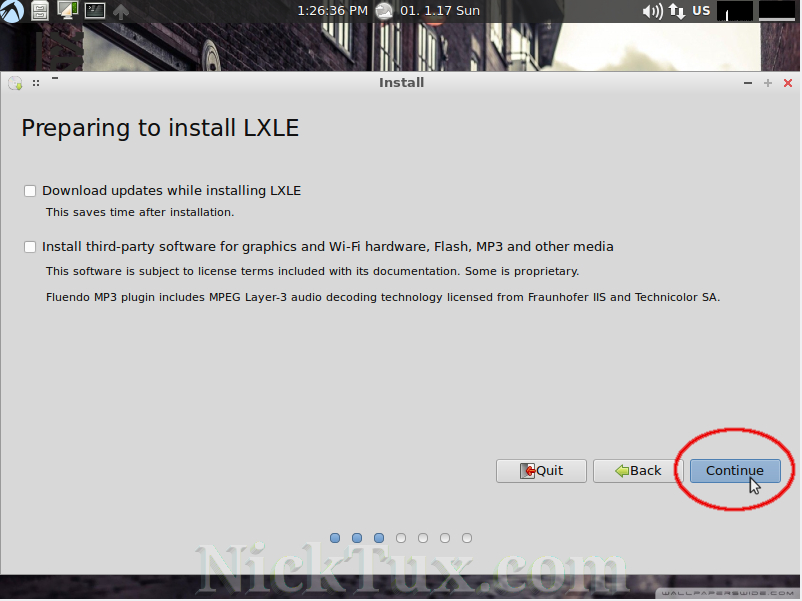
Task: Click the first installer progress dot
Action: click(335, 538)
